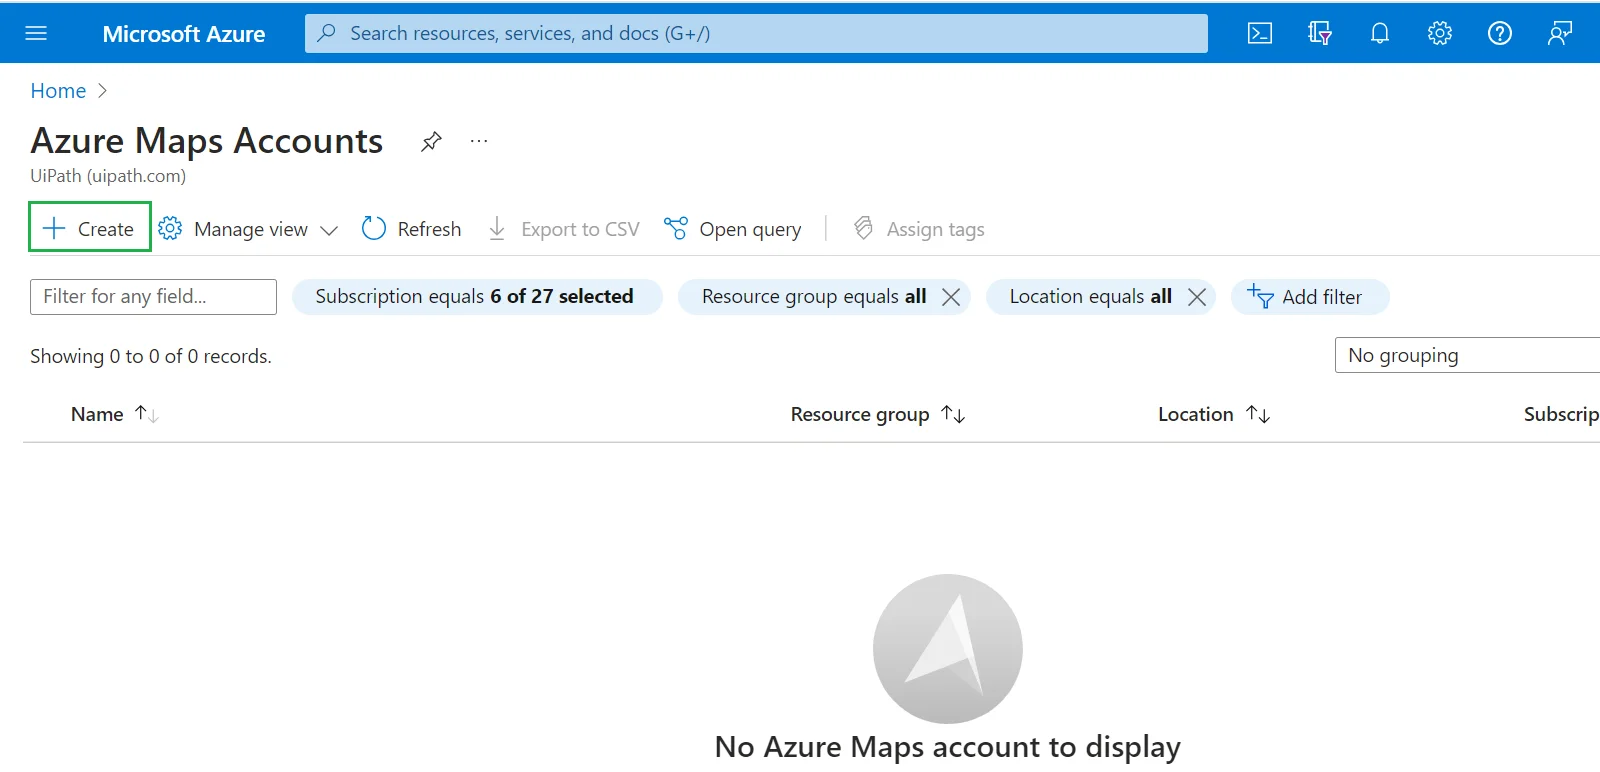The width and height of the screenshot is (1600, 772).
Task: Click the global search resources box
Action: click(x=756, y=33)
